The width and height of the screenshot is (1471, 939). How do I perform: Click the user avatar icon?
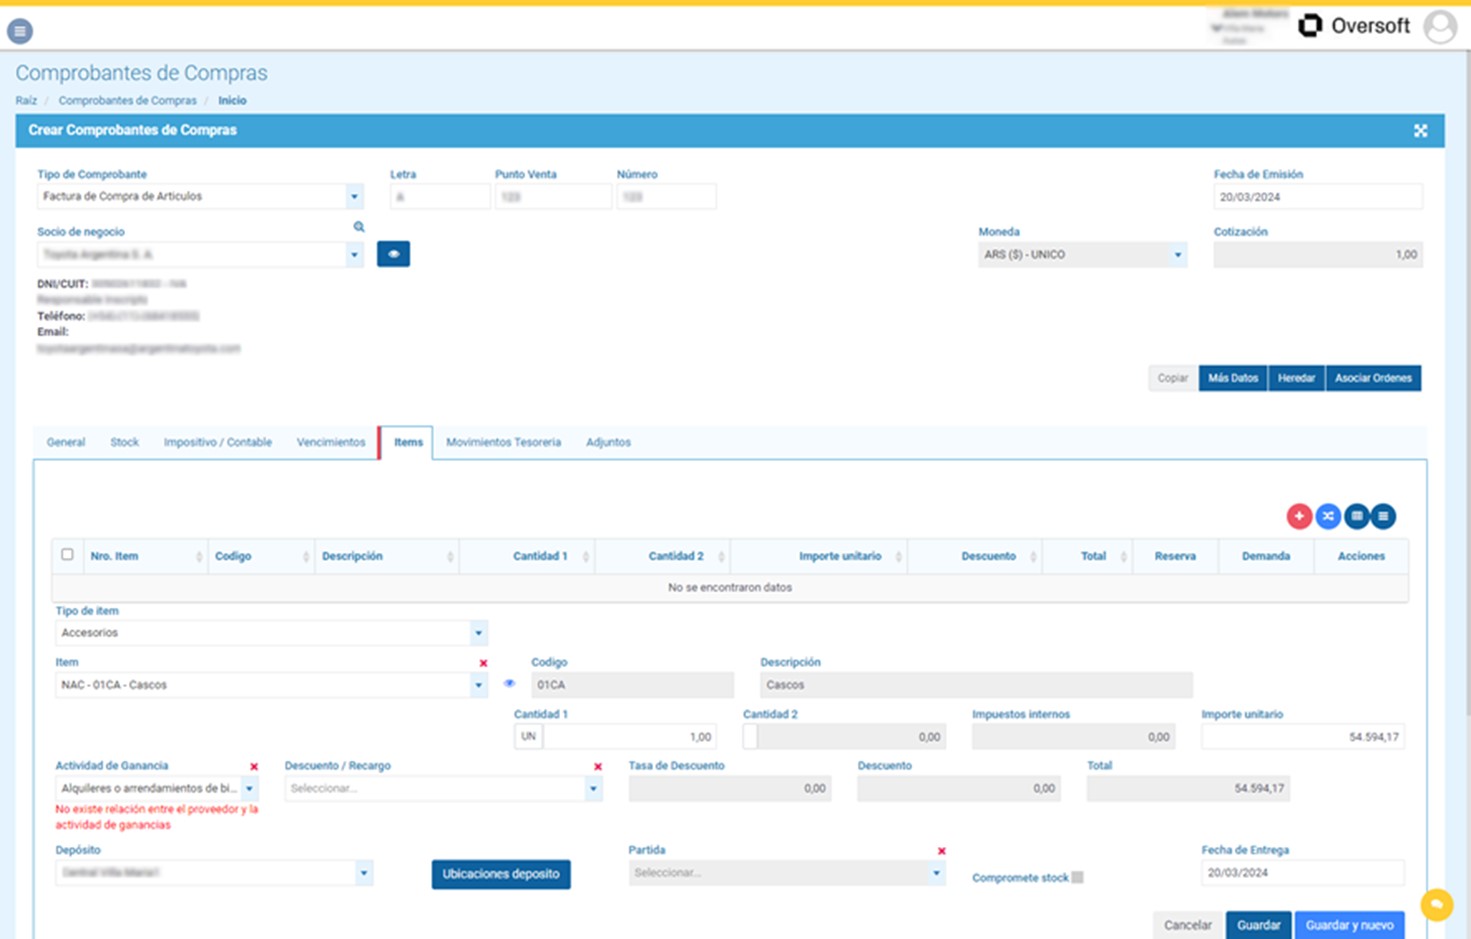point(1440,27)
